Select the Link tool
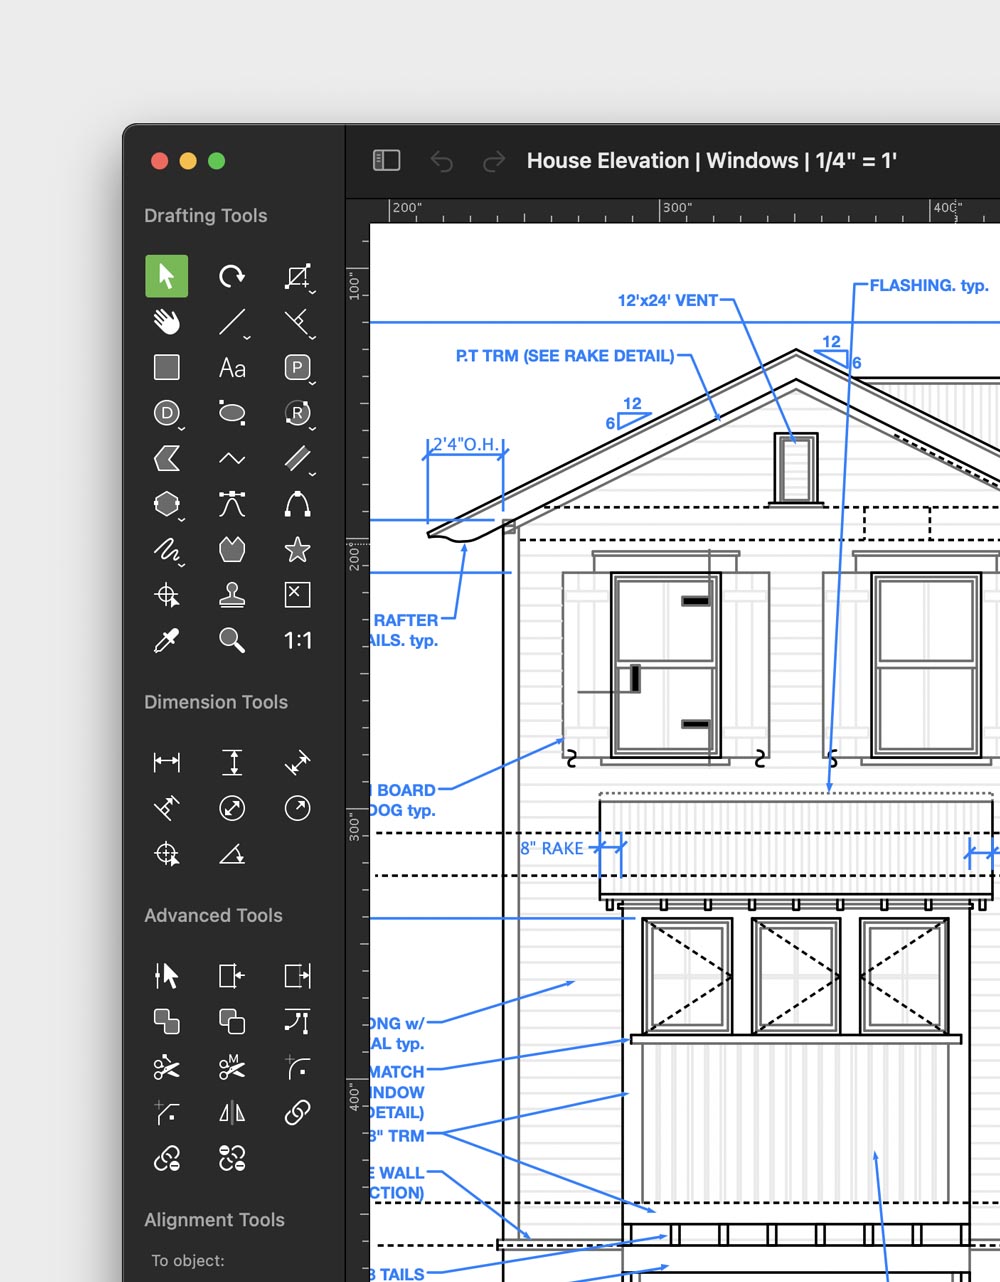1000x1282 pixels. [x=297, y=1113]
